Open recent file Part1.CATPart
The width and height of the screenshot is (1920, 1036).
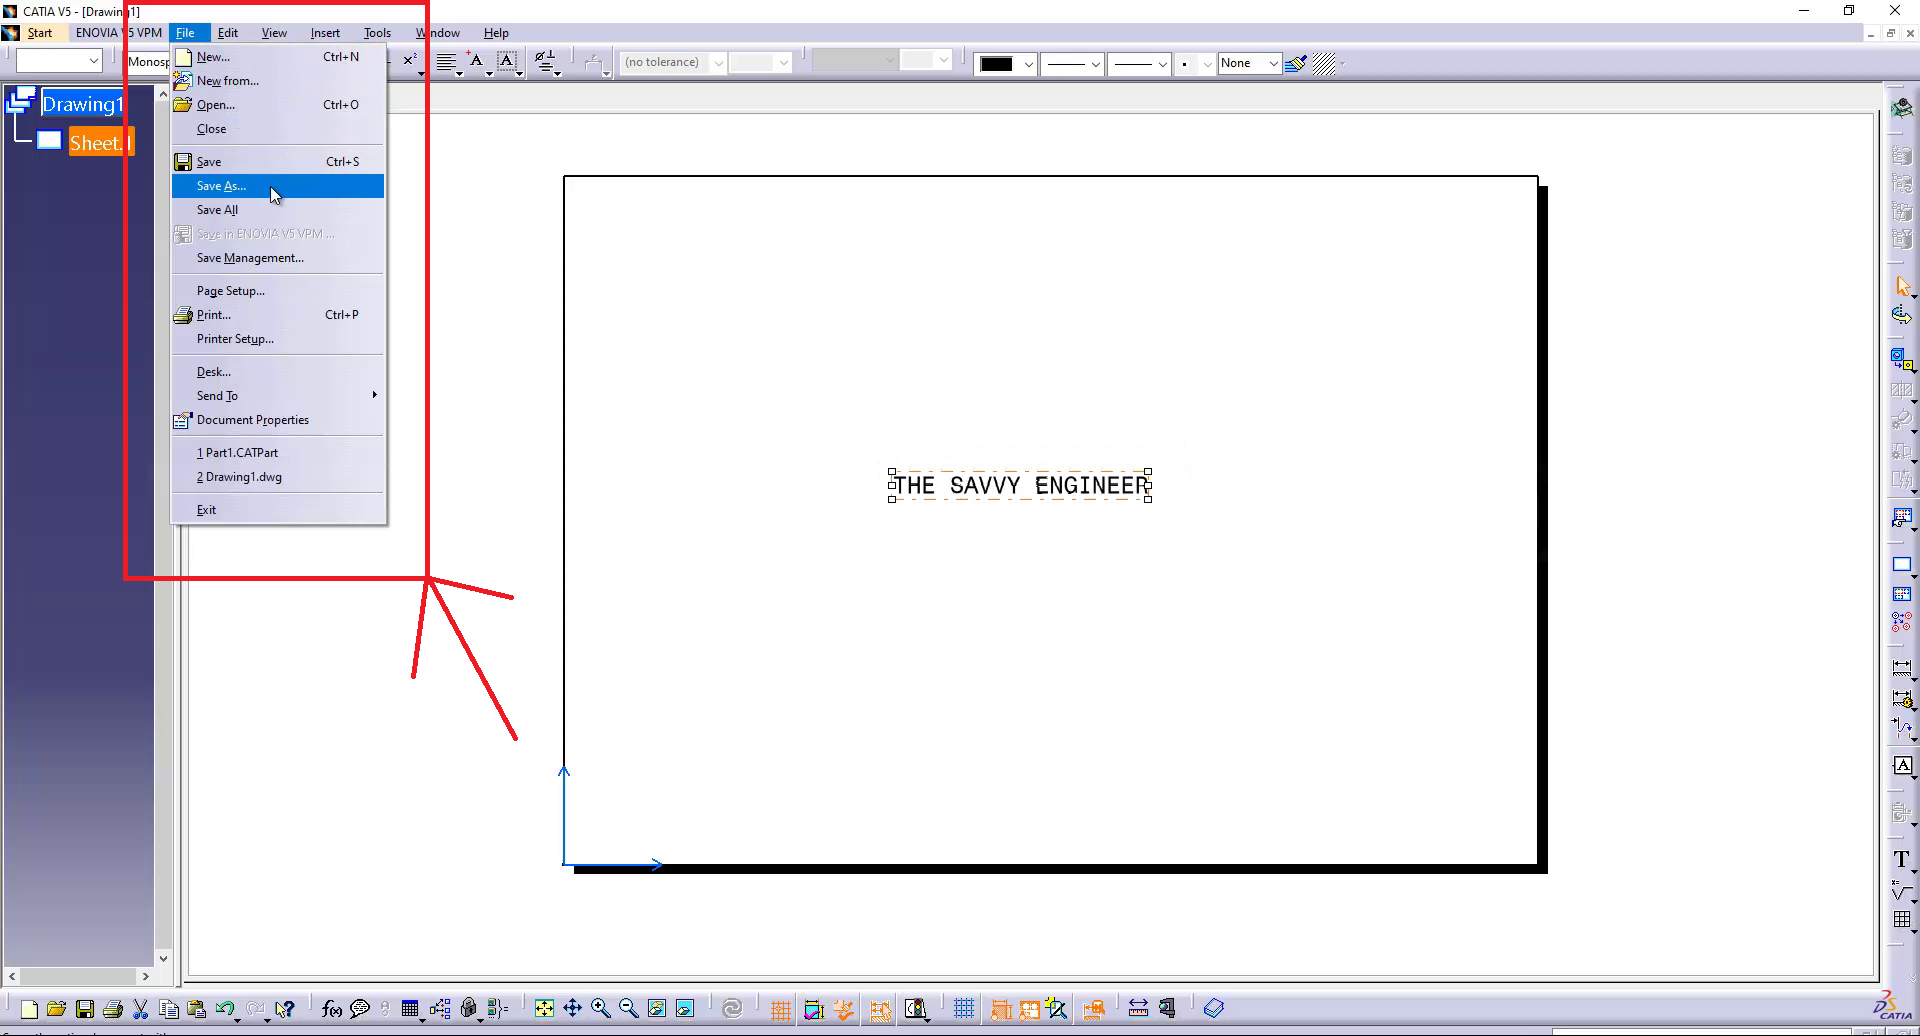238,453
